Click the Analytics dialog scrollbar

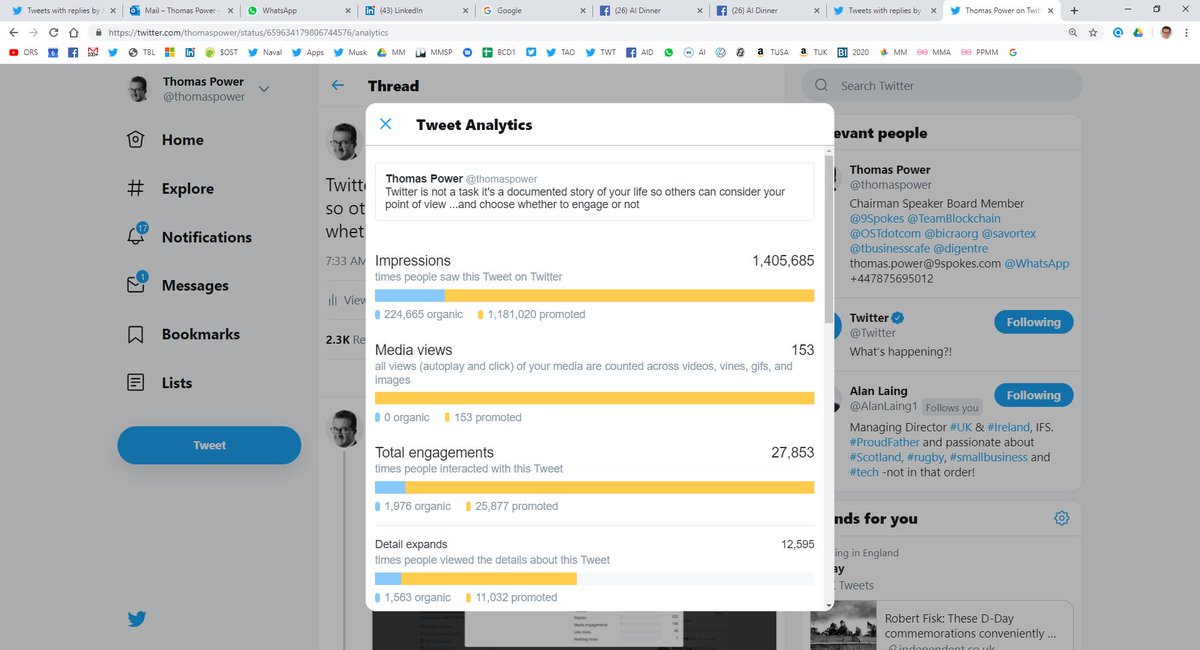tap(828, 240)
